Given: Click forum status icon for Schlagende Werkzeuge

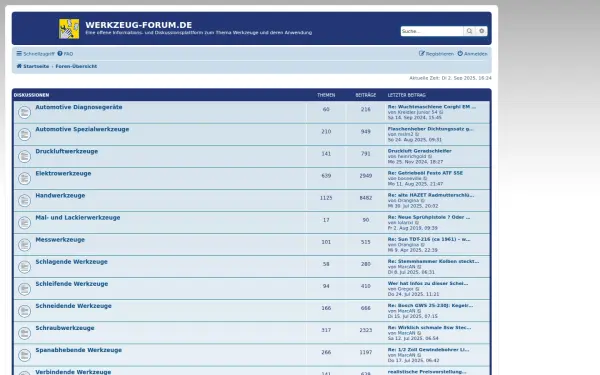Looking at the screenshot, I should tap(24, 267).
